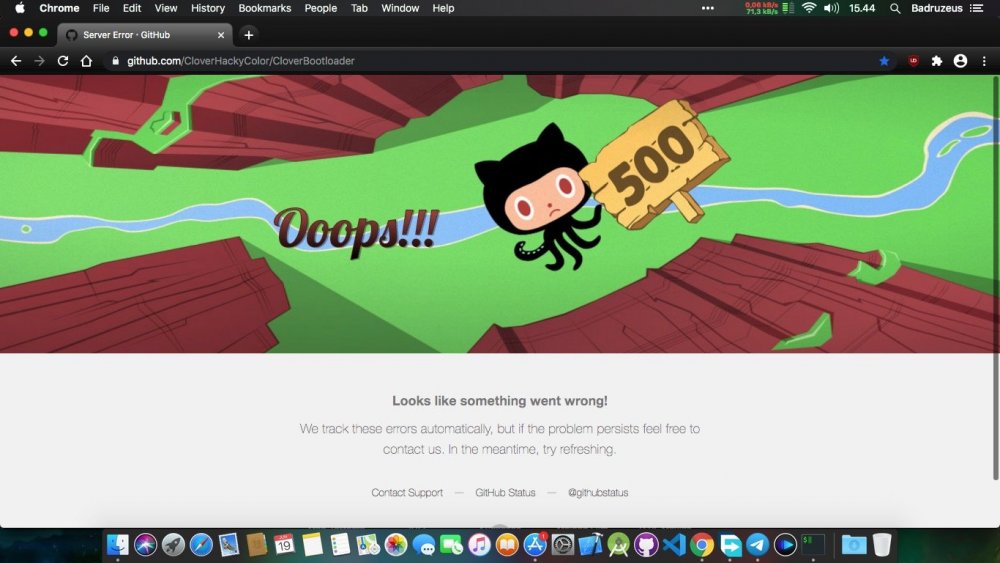The width and height of the screenshot is (1000, 563).
Task: Open Android Studio in the dock
Action: point(618,545)
